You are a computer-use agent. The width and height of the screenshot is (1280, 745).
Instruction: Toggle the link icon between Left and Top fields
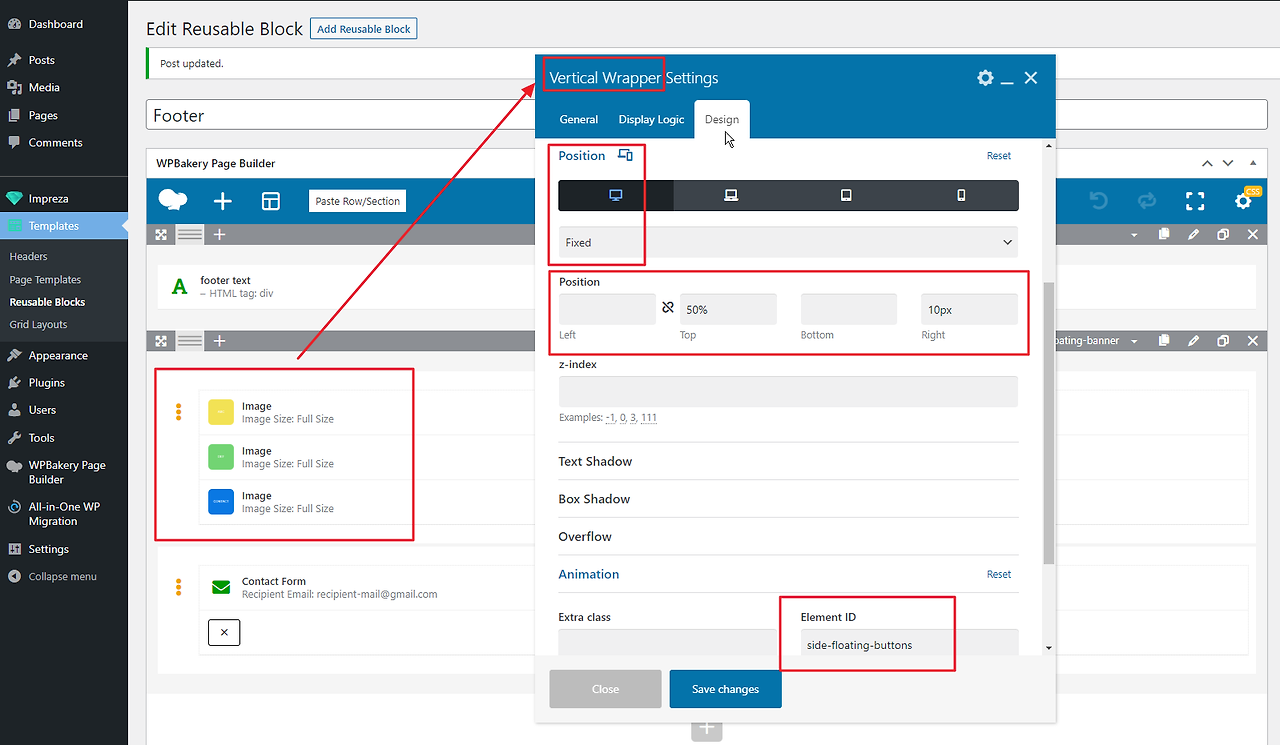pyautogui.click(x=668, y=308)
